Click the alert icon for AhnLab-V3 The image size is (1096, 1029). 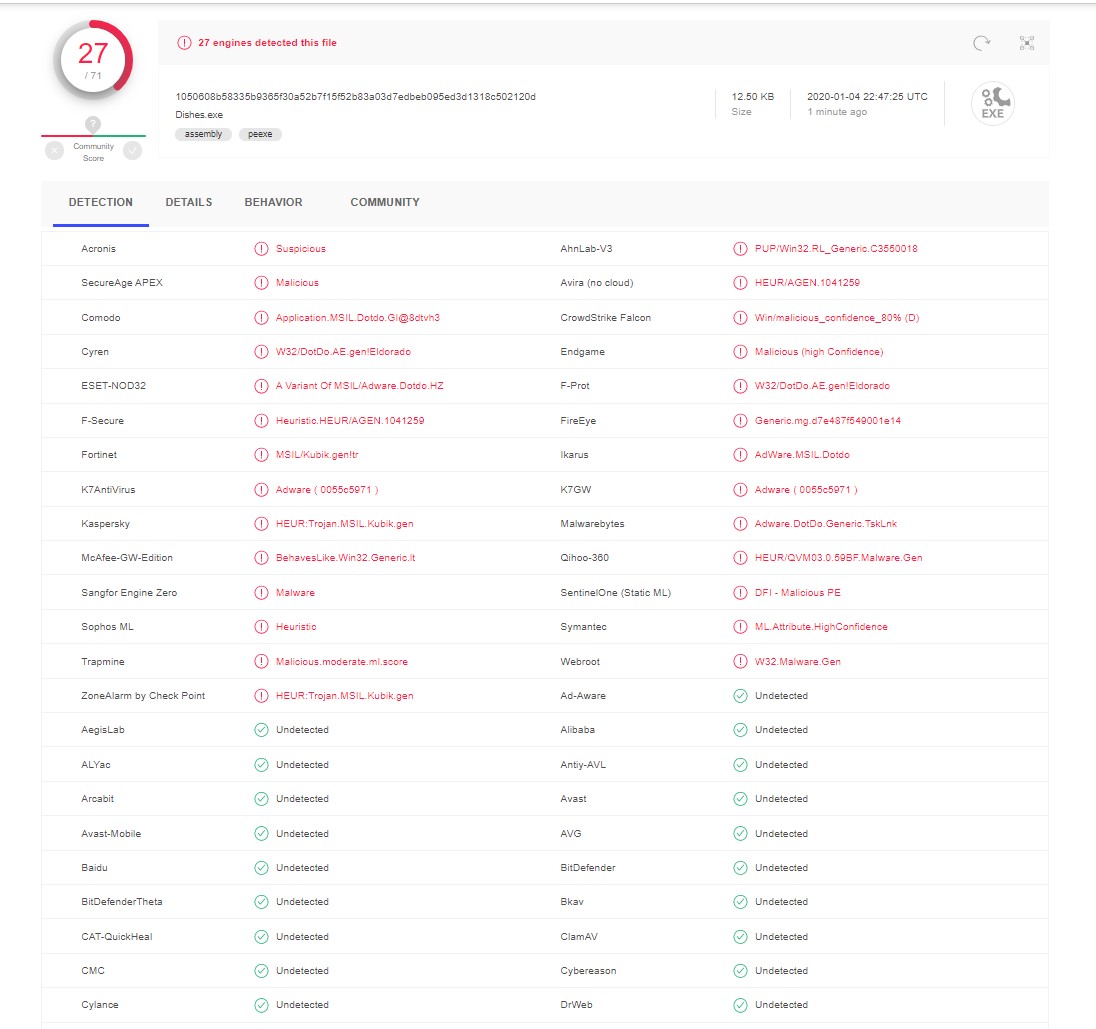(x=740, y=249)
